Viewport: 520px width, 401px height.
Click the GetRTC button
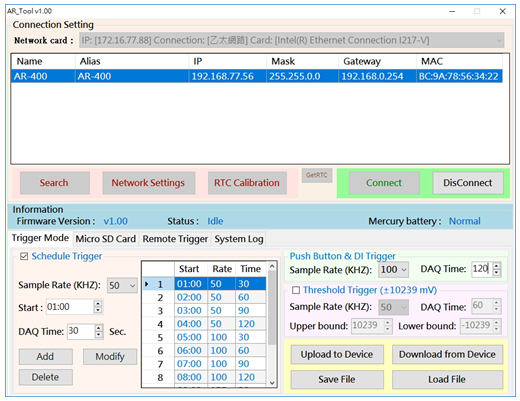coord(317,175)
